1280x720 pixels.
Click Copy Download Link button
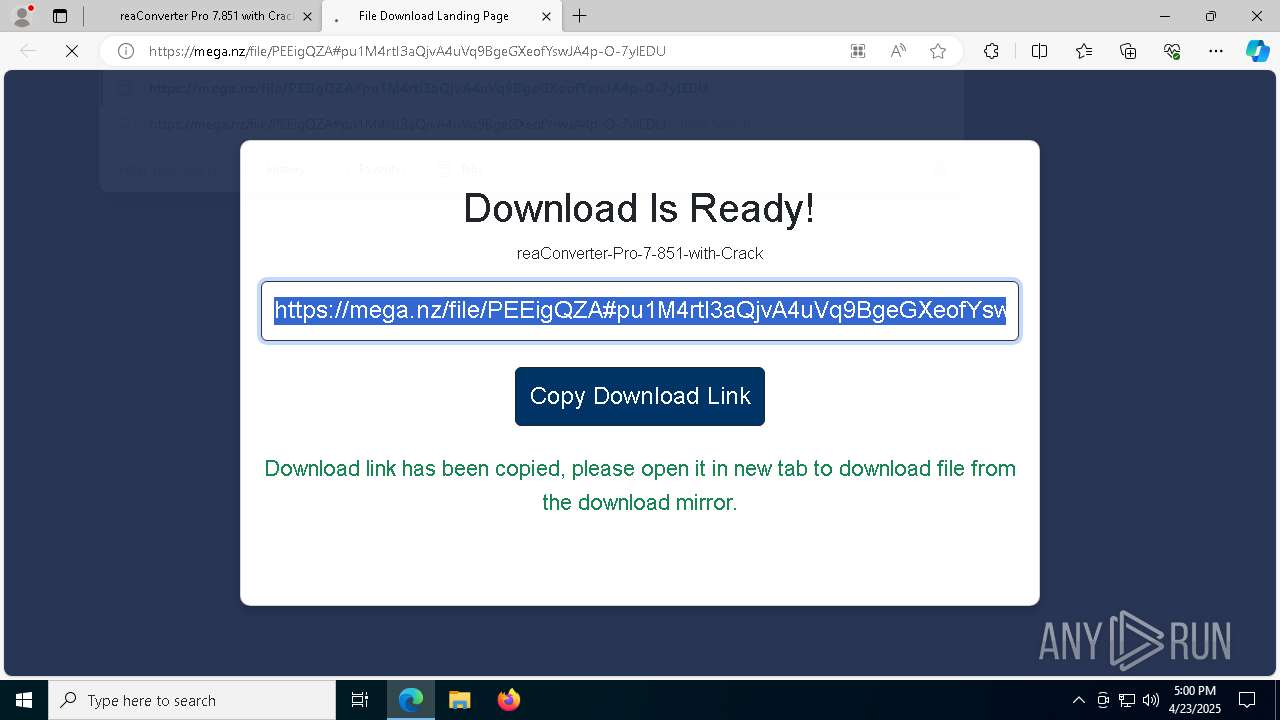pos(640,396)
